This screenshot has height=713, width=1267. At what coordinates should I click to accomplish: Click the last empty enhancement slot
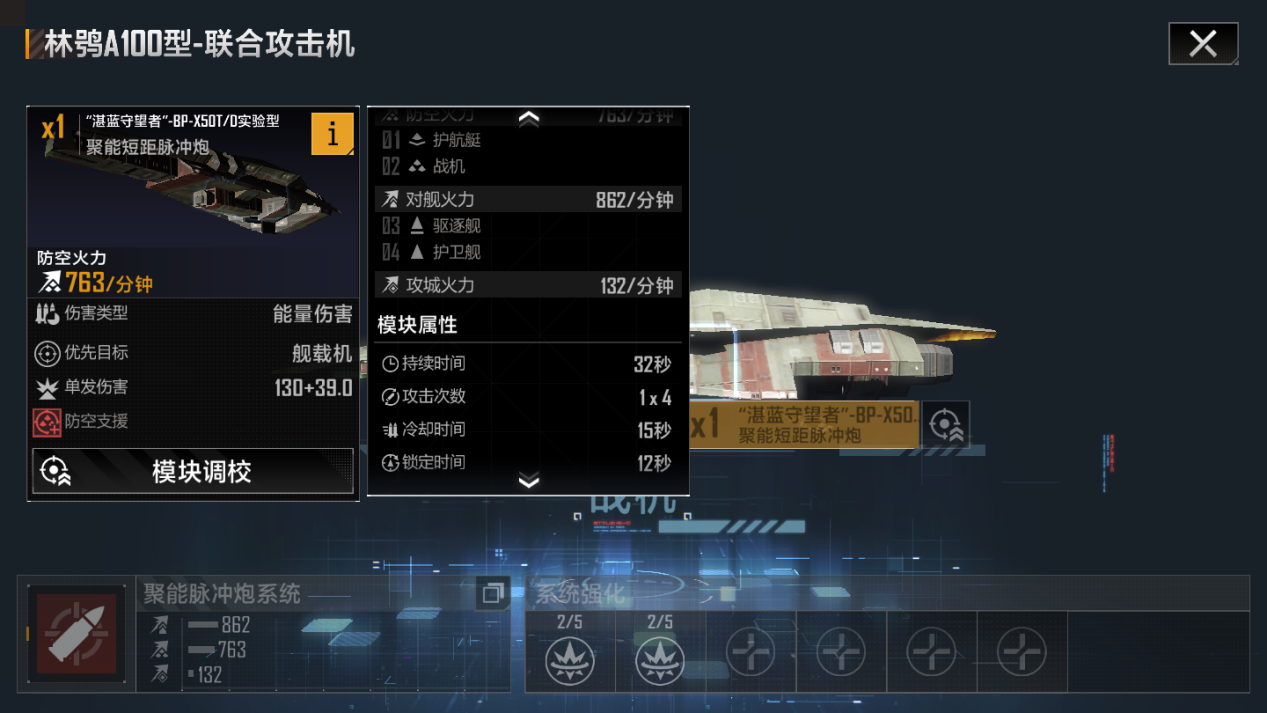(1022, 652)
